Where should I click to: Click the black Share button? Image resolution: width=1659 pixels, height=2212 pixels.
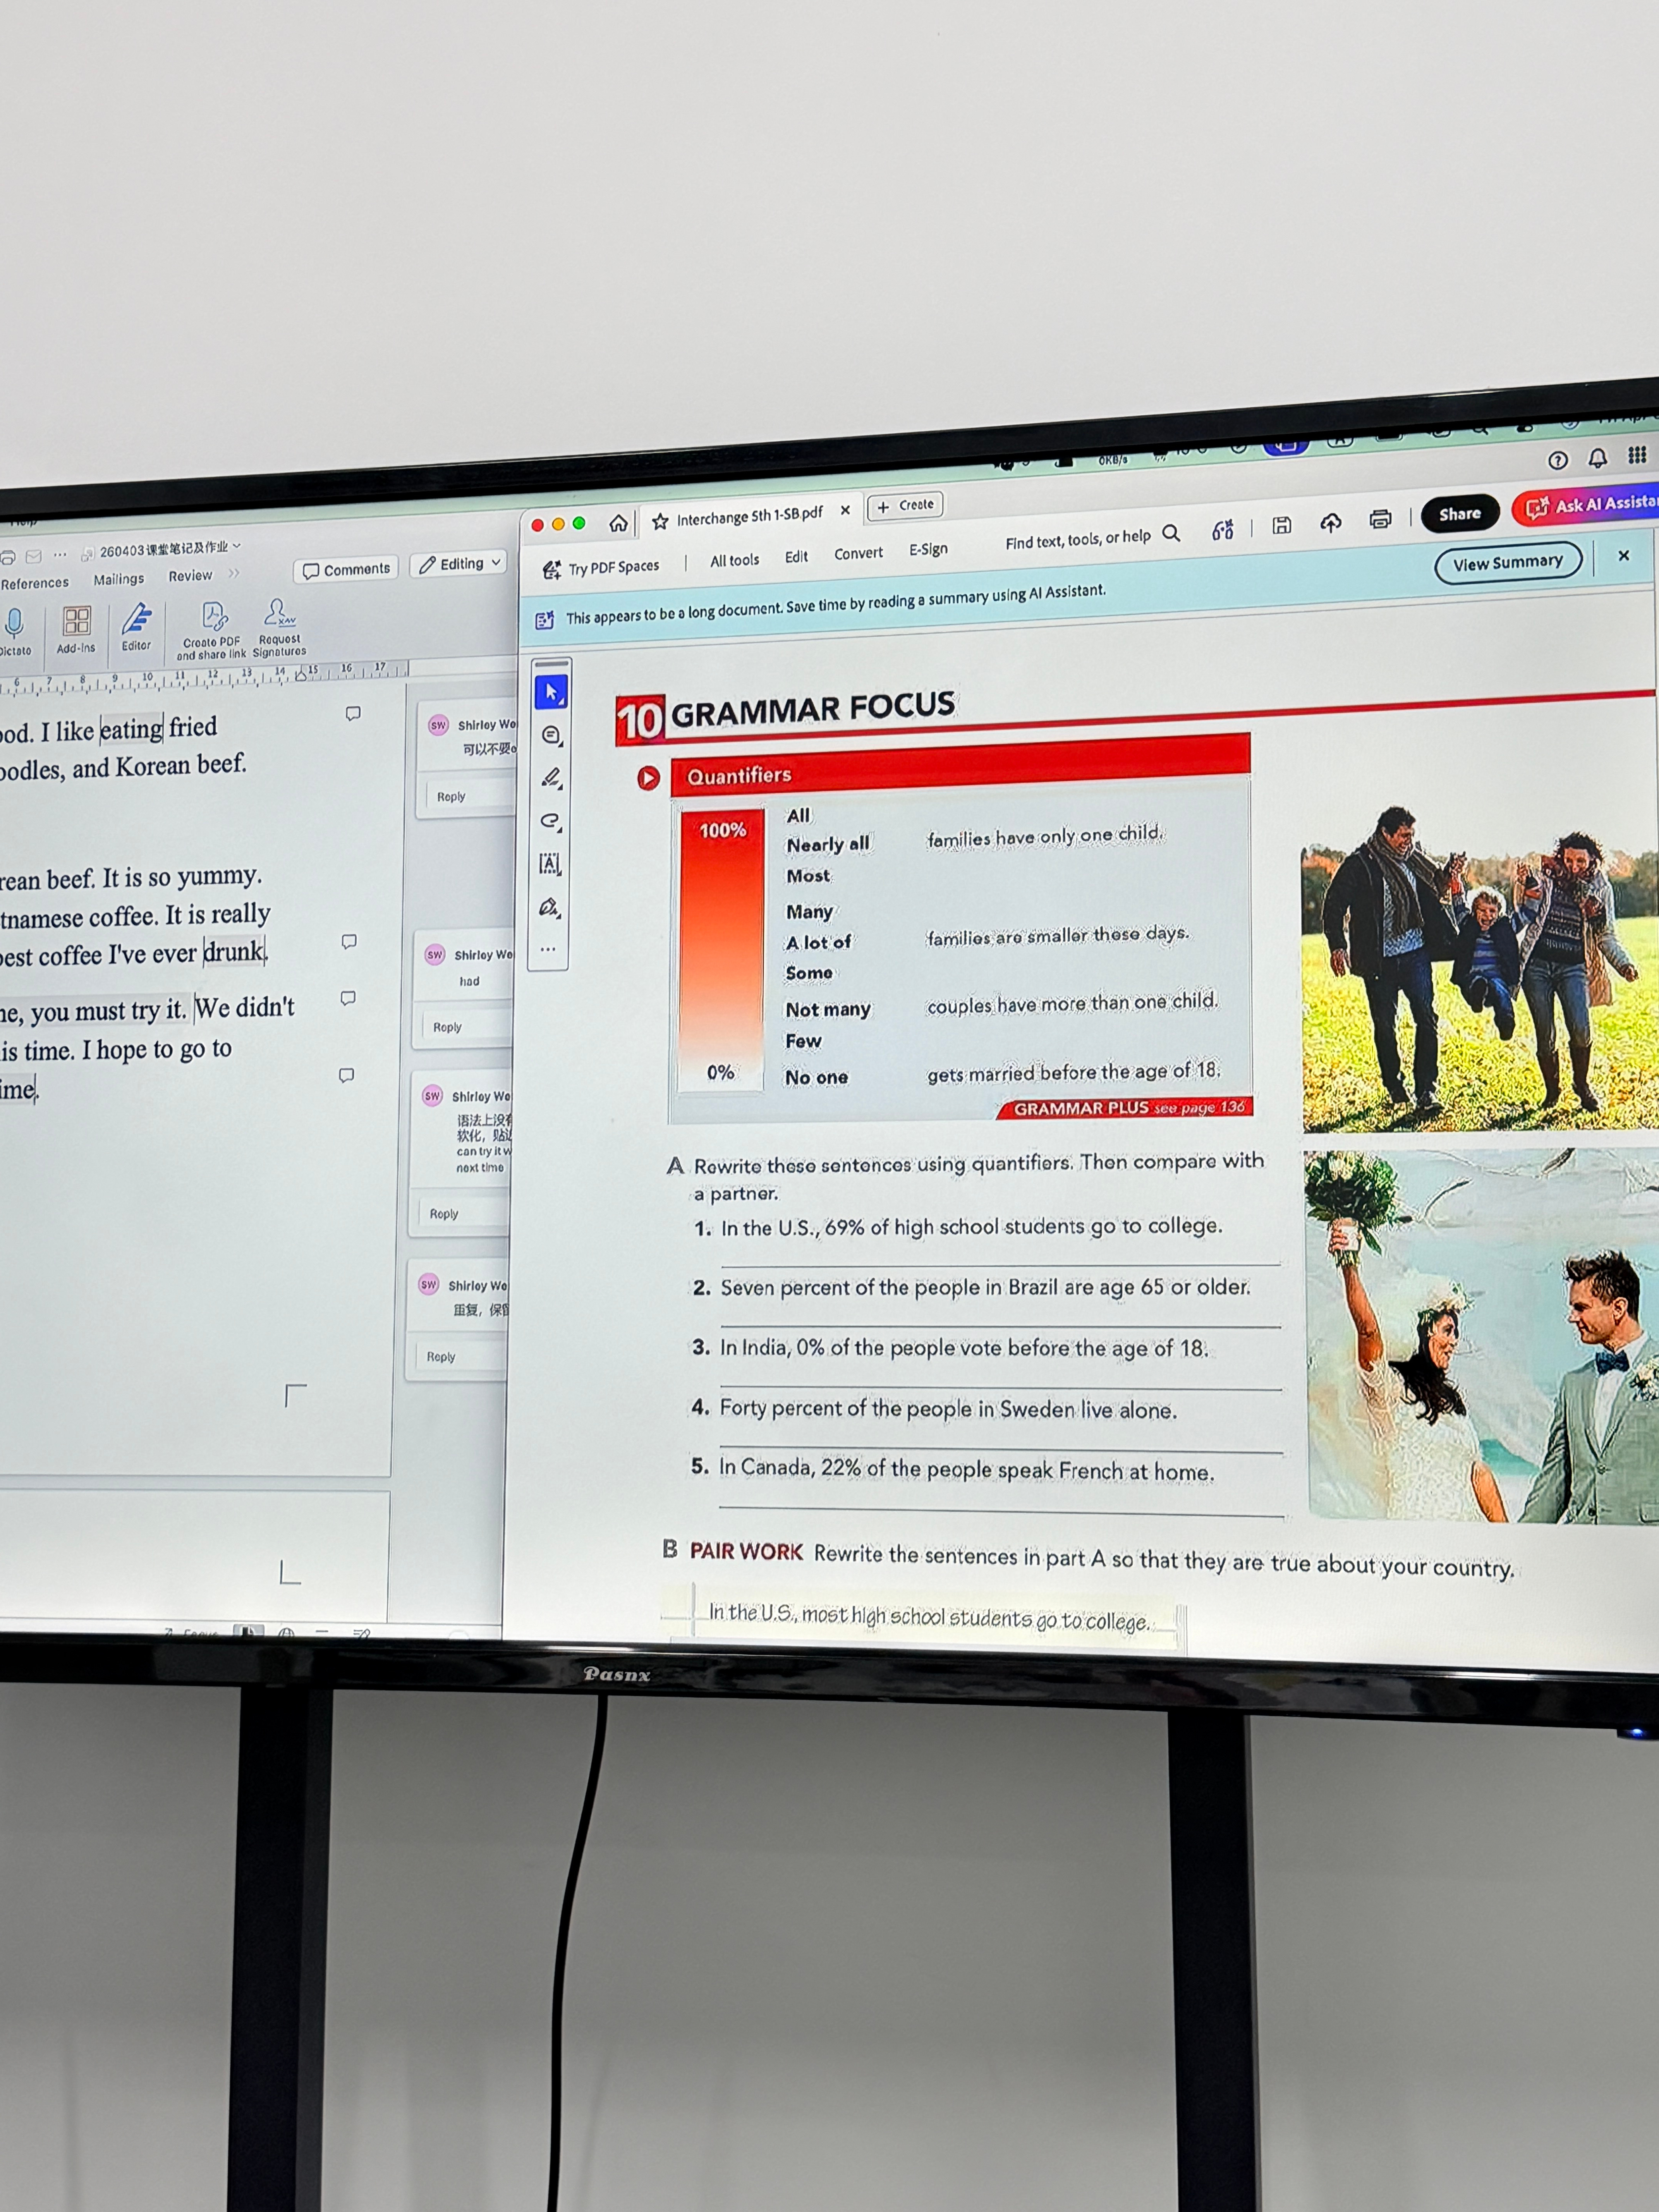(1459, 514)
